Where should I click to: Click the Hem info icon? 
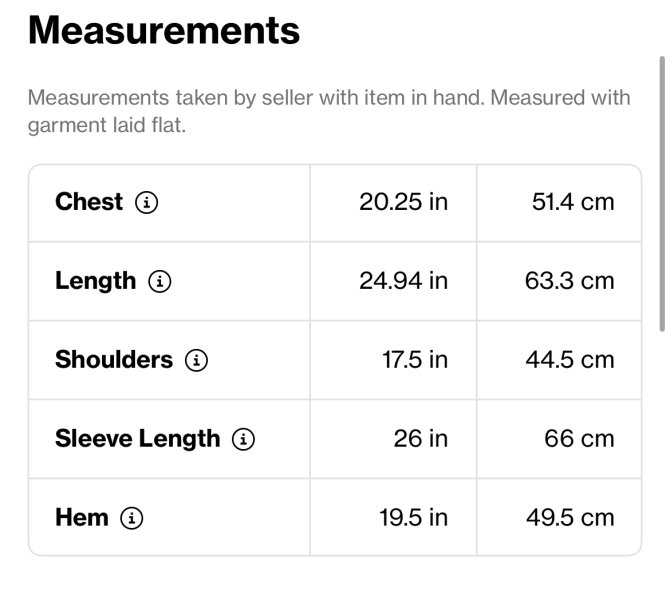pyautogui.click(x=132, y=518)
